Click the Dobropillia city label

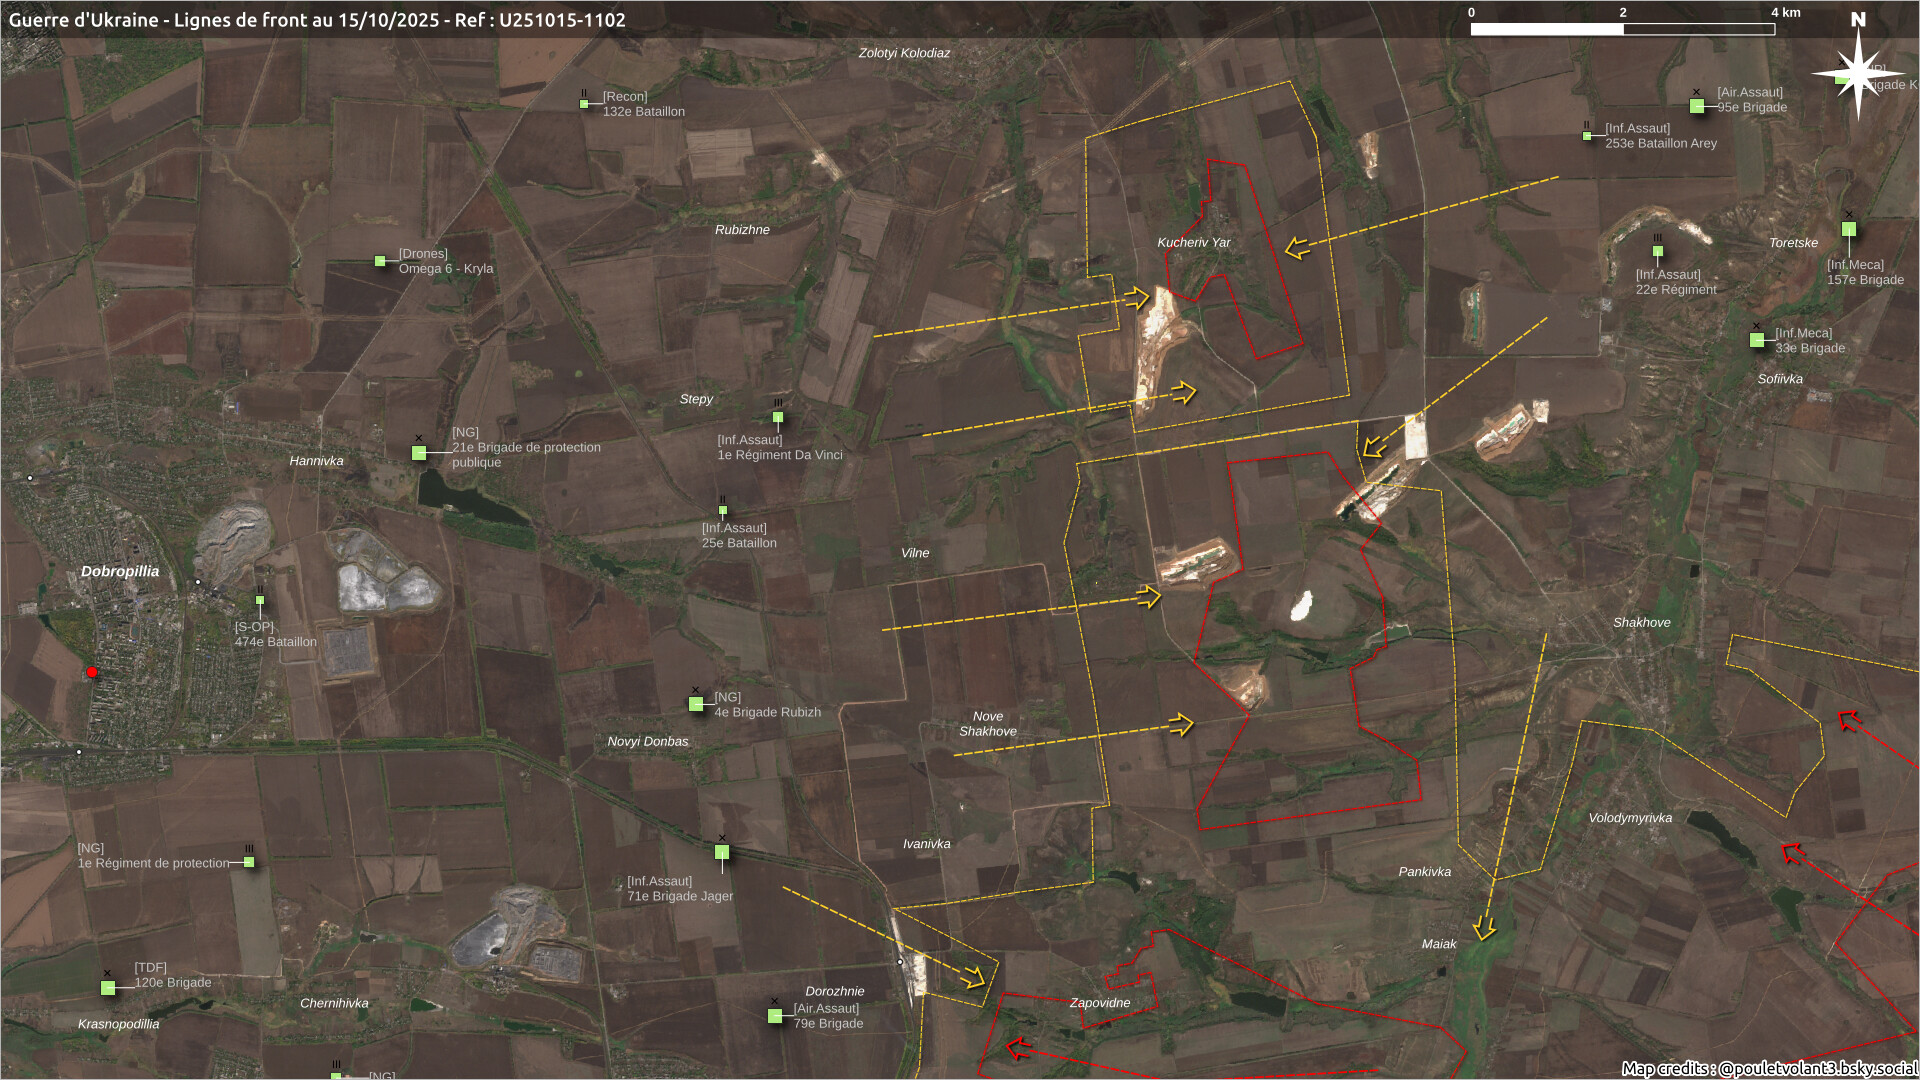120,572
